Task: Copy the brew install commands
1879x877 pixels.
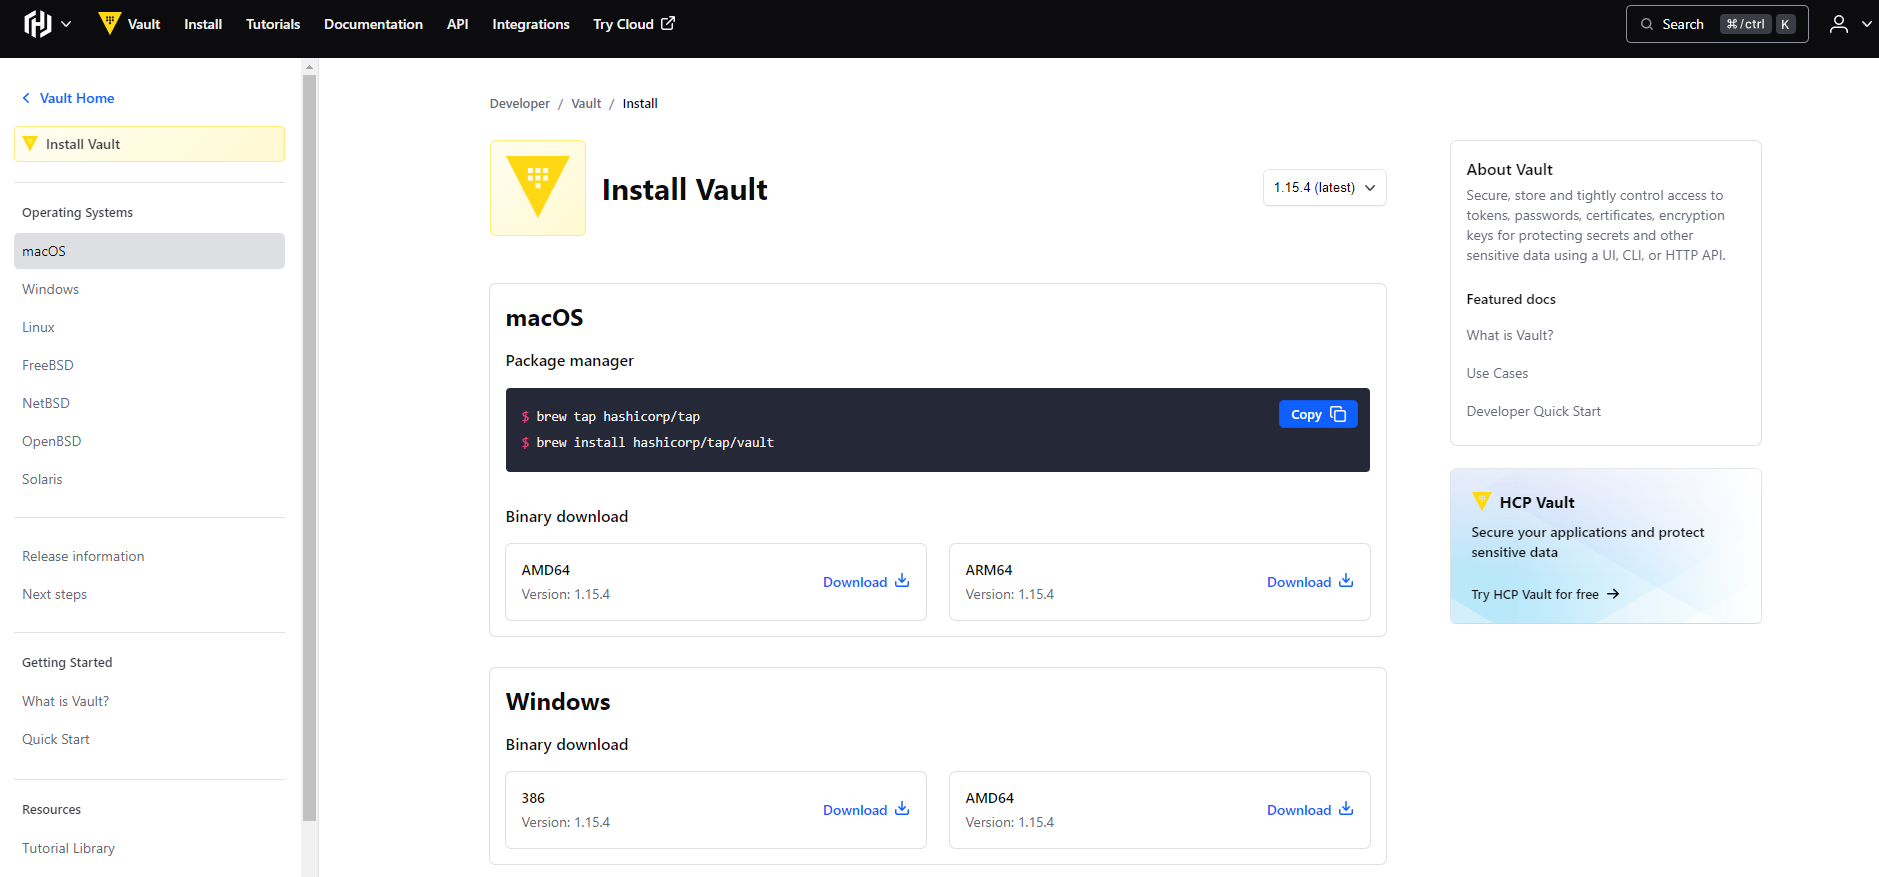Action: pyautogui.click(x=1318, y=414)
